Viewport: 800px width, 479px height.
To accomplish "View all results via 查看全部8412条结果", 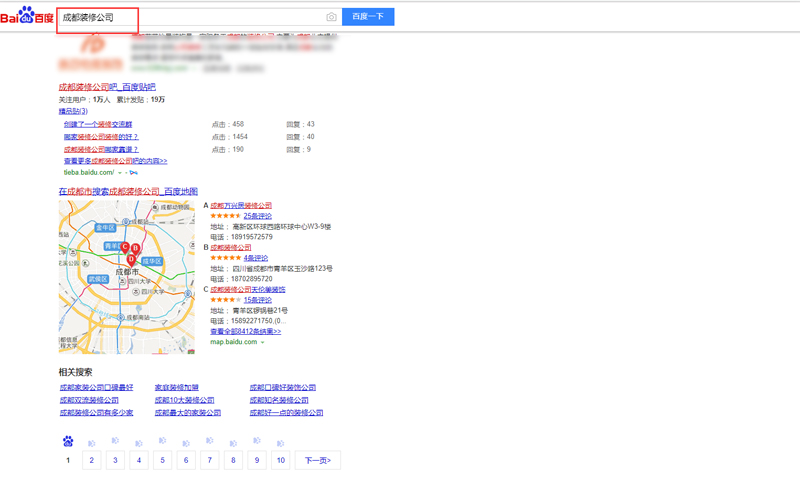I will [245, 331].
